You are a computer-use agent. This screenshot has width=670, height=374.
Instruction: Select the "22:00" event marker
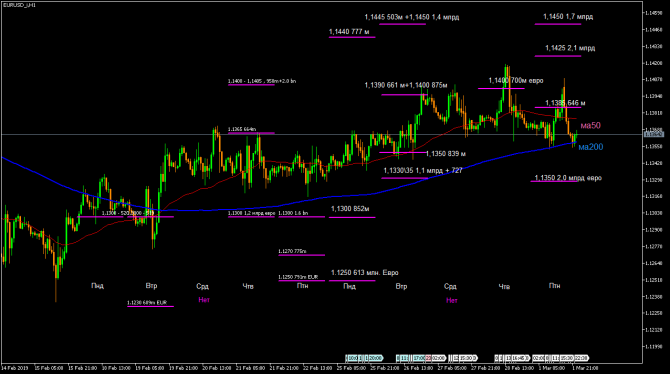tap(581, 358)
